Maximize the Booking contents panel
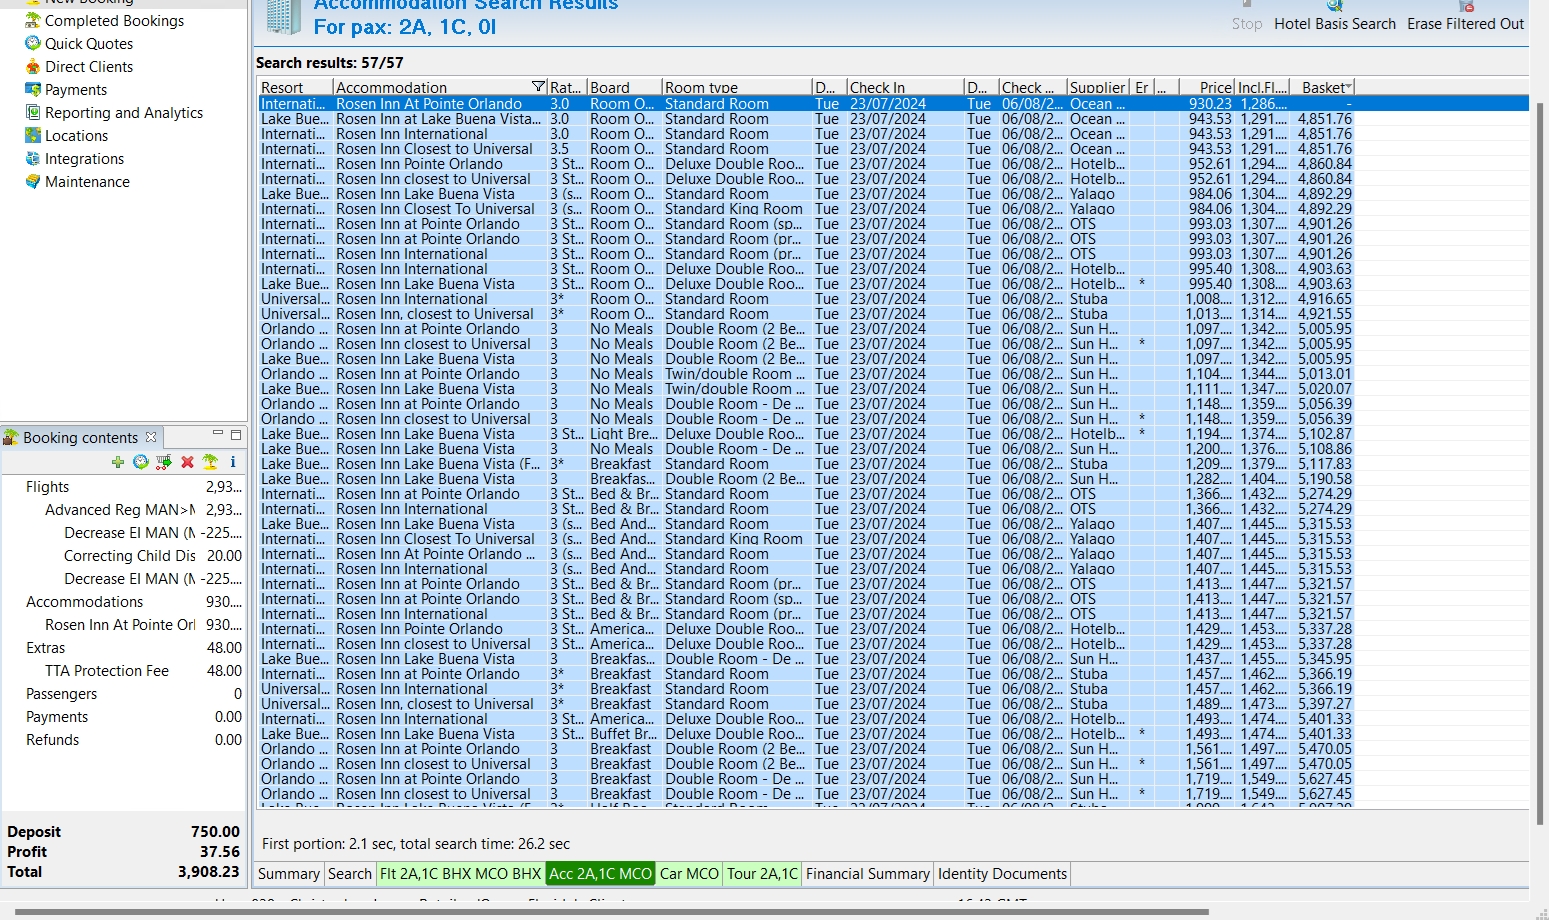This screenshot has width=1549, height=920. (236, 435)
